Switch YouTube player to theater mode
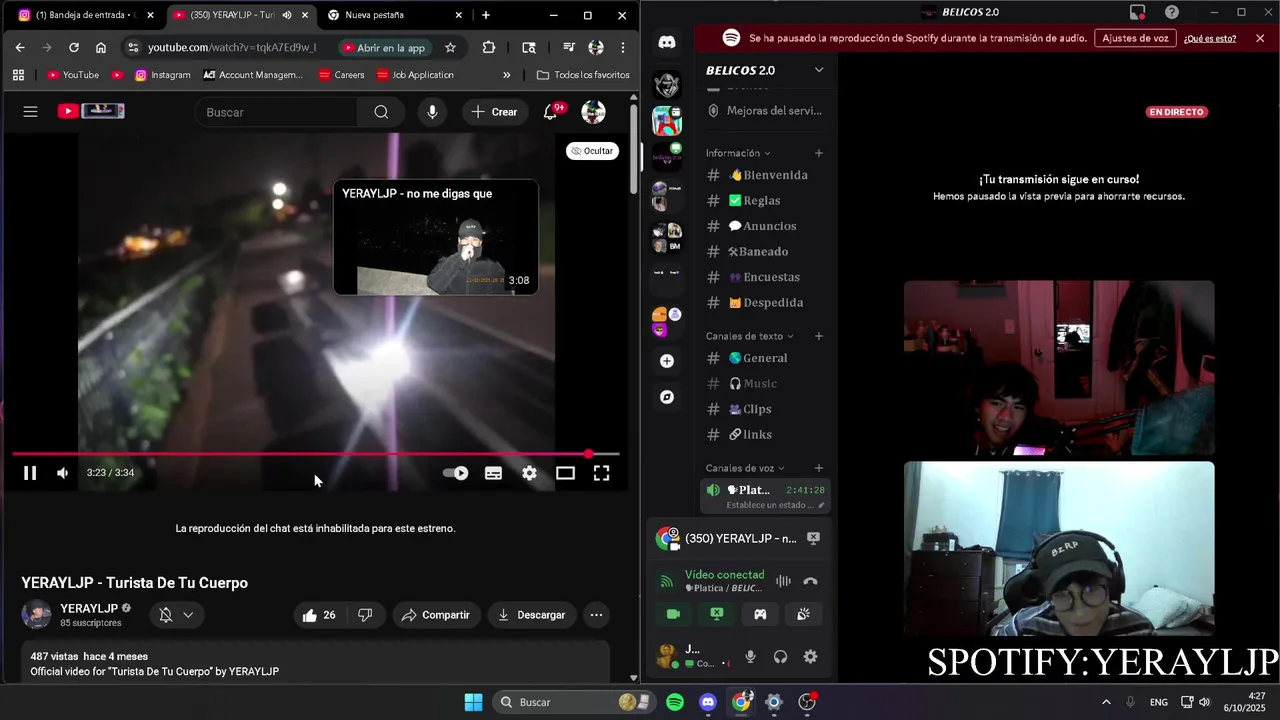 point(565,473)
